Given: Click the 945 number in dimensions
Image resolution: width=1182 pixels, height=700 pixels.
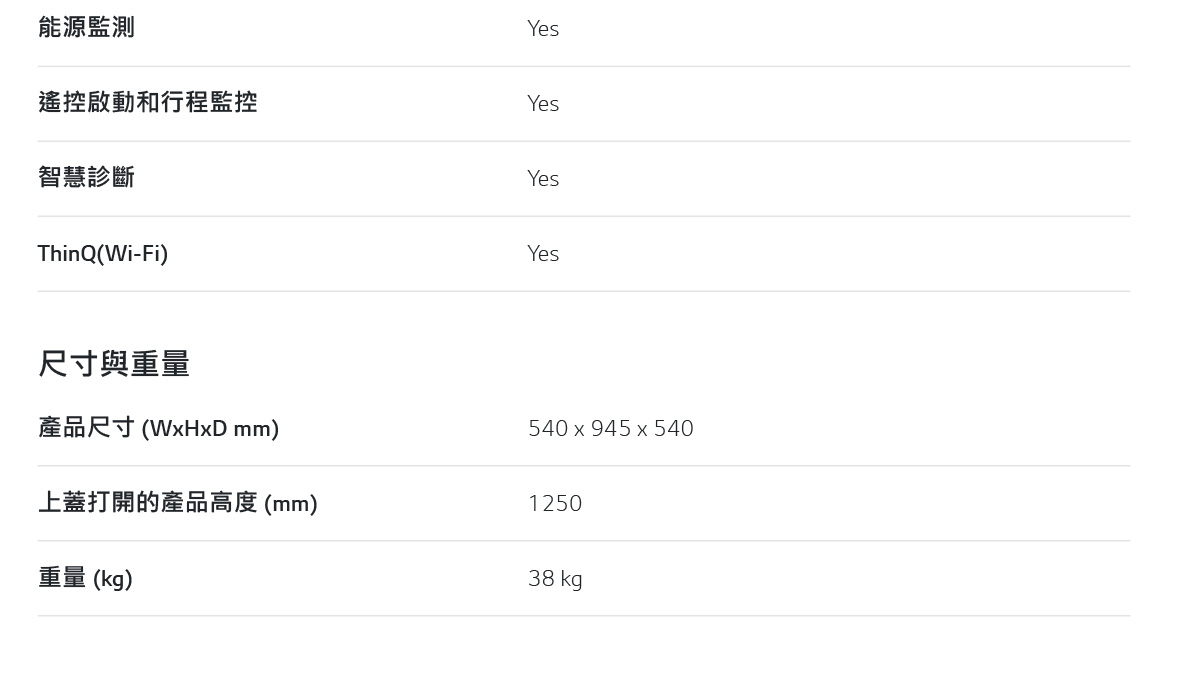Looking at the screenshot, I should 611,428.
